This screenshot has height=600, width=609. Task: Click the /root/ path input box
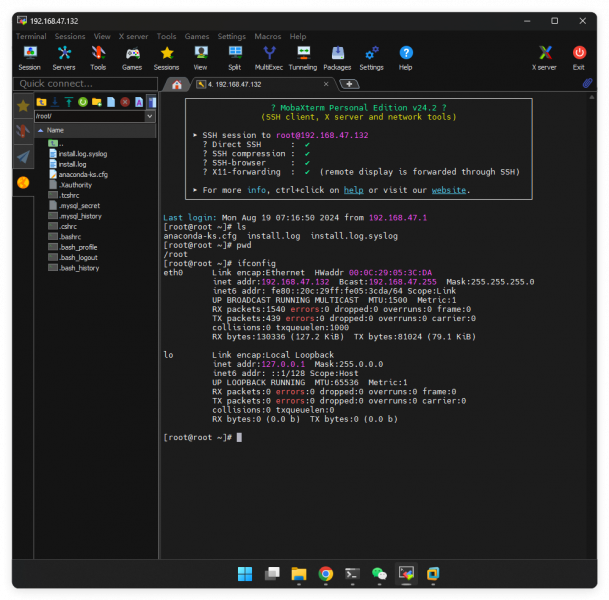pos(90,116)
